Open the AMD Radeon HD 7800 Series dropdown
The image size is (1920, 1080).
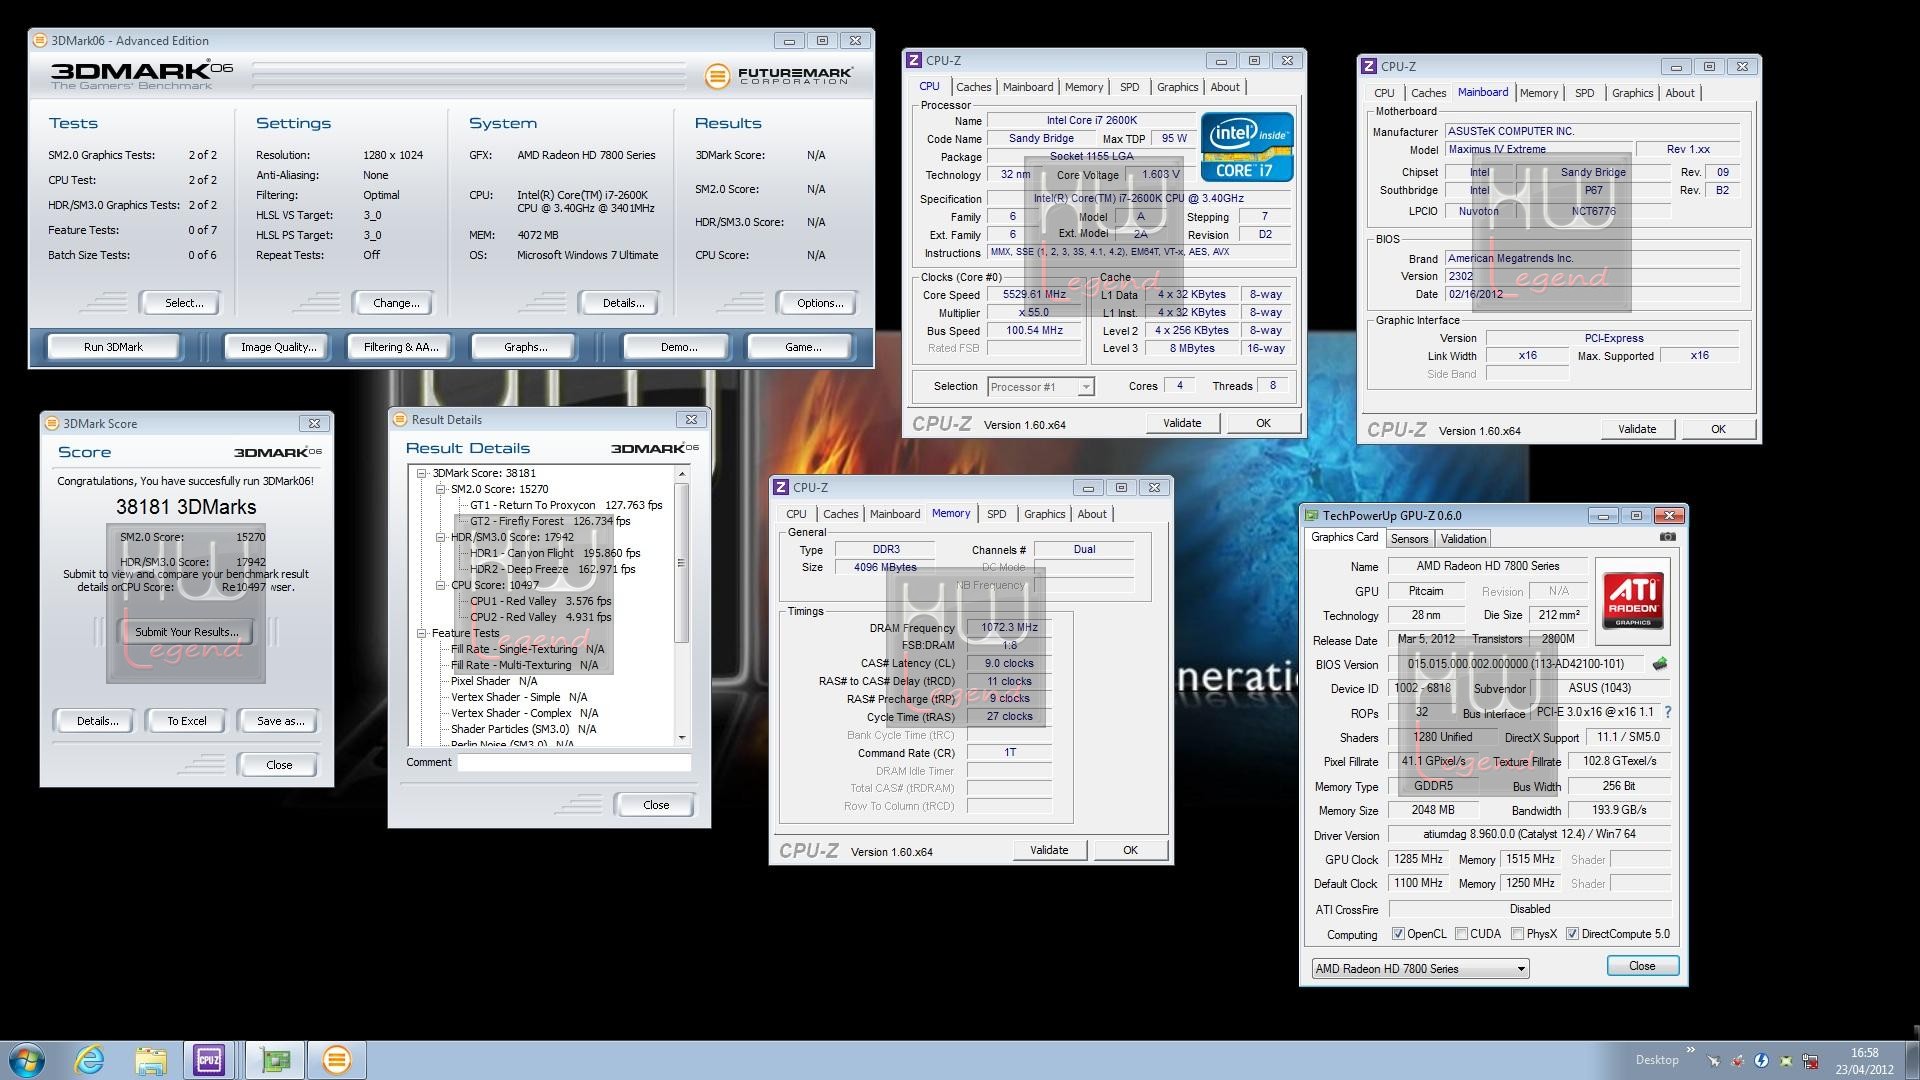click(x=1420, y=969)
